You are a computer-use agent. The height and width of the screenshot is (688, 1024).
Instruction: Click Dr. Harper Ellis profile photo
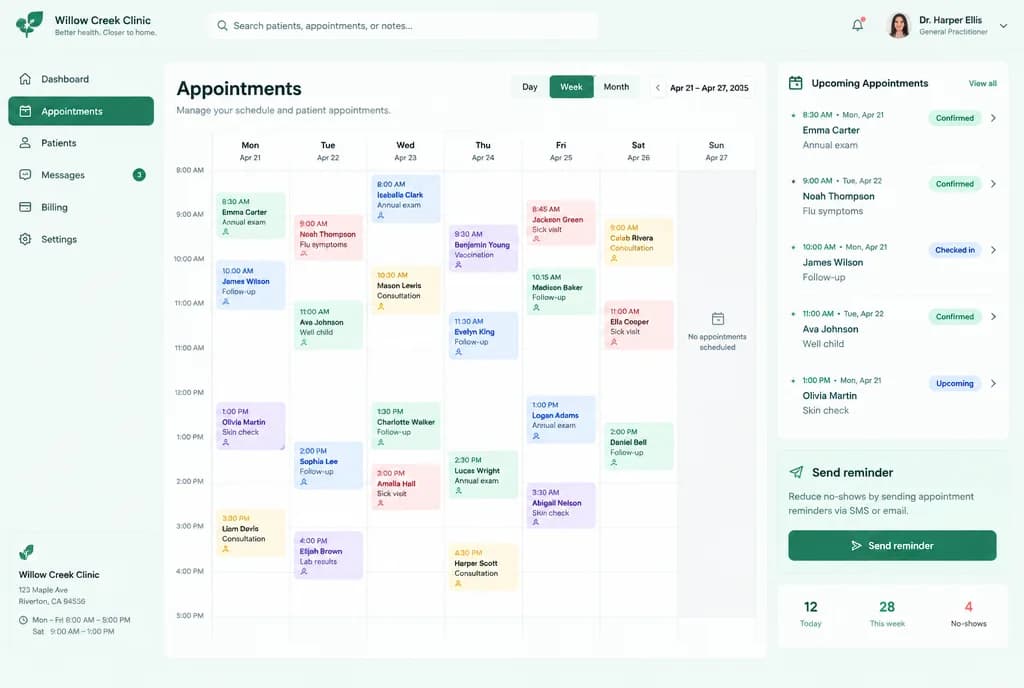tap(899, 25)
